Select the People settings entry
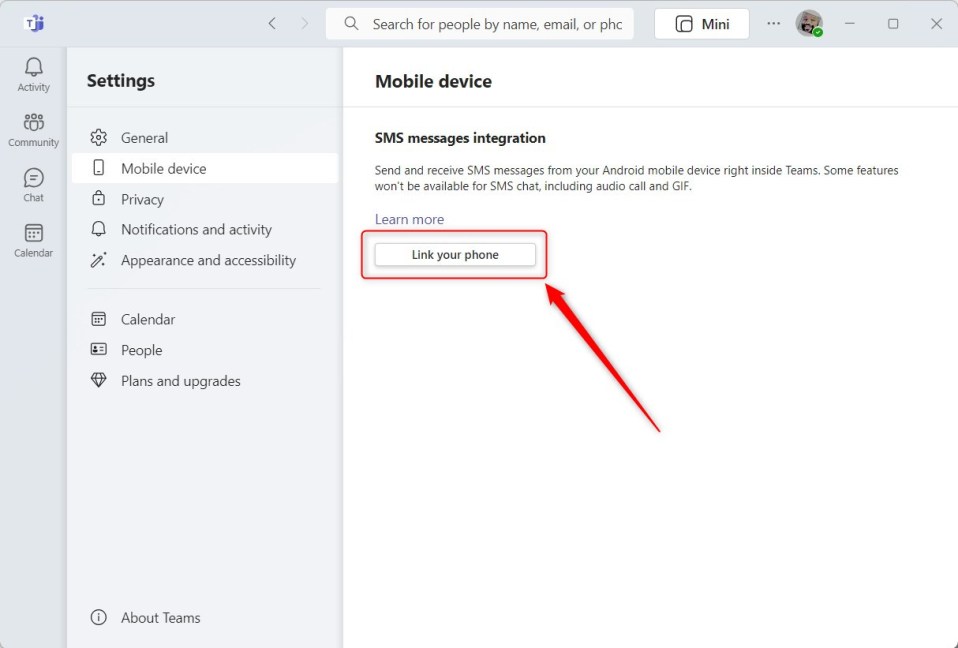 (143, 349)
